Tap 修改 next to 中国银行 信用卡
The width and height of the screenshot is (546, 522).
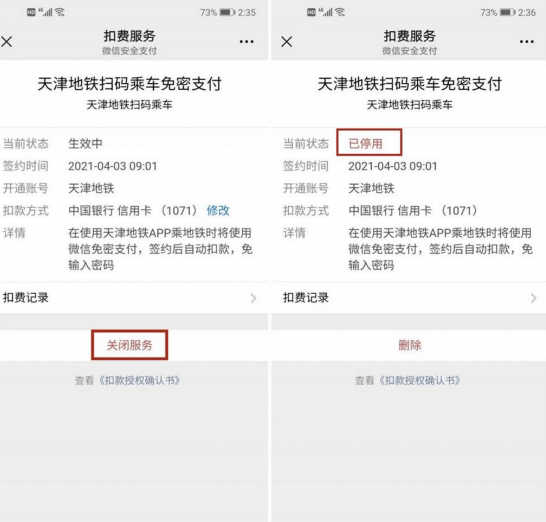pyautogui.click(x=218, y=210)
